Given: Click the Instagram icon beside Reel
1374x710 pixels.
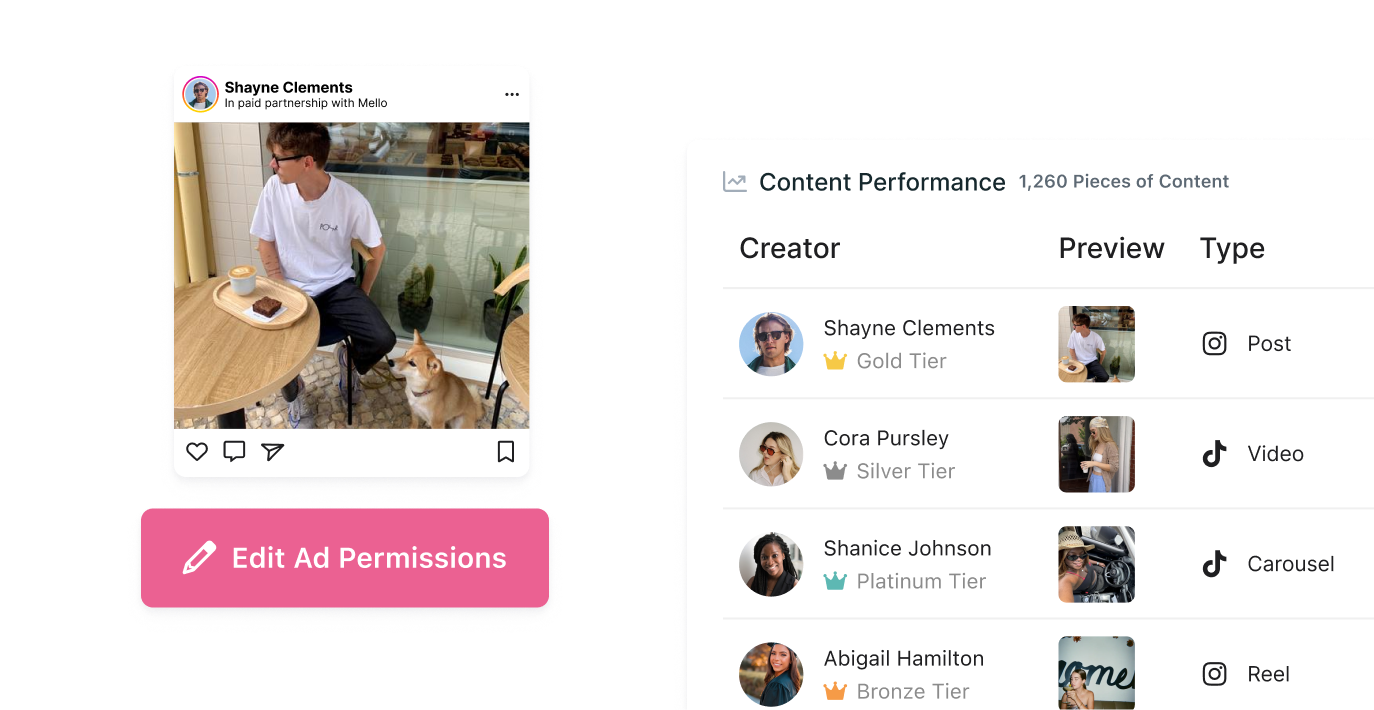Looking at the screenshot, I should coord(1214,674).
